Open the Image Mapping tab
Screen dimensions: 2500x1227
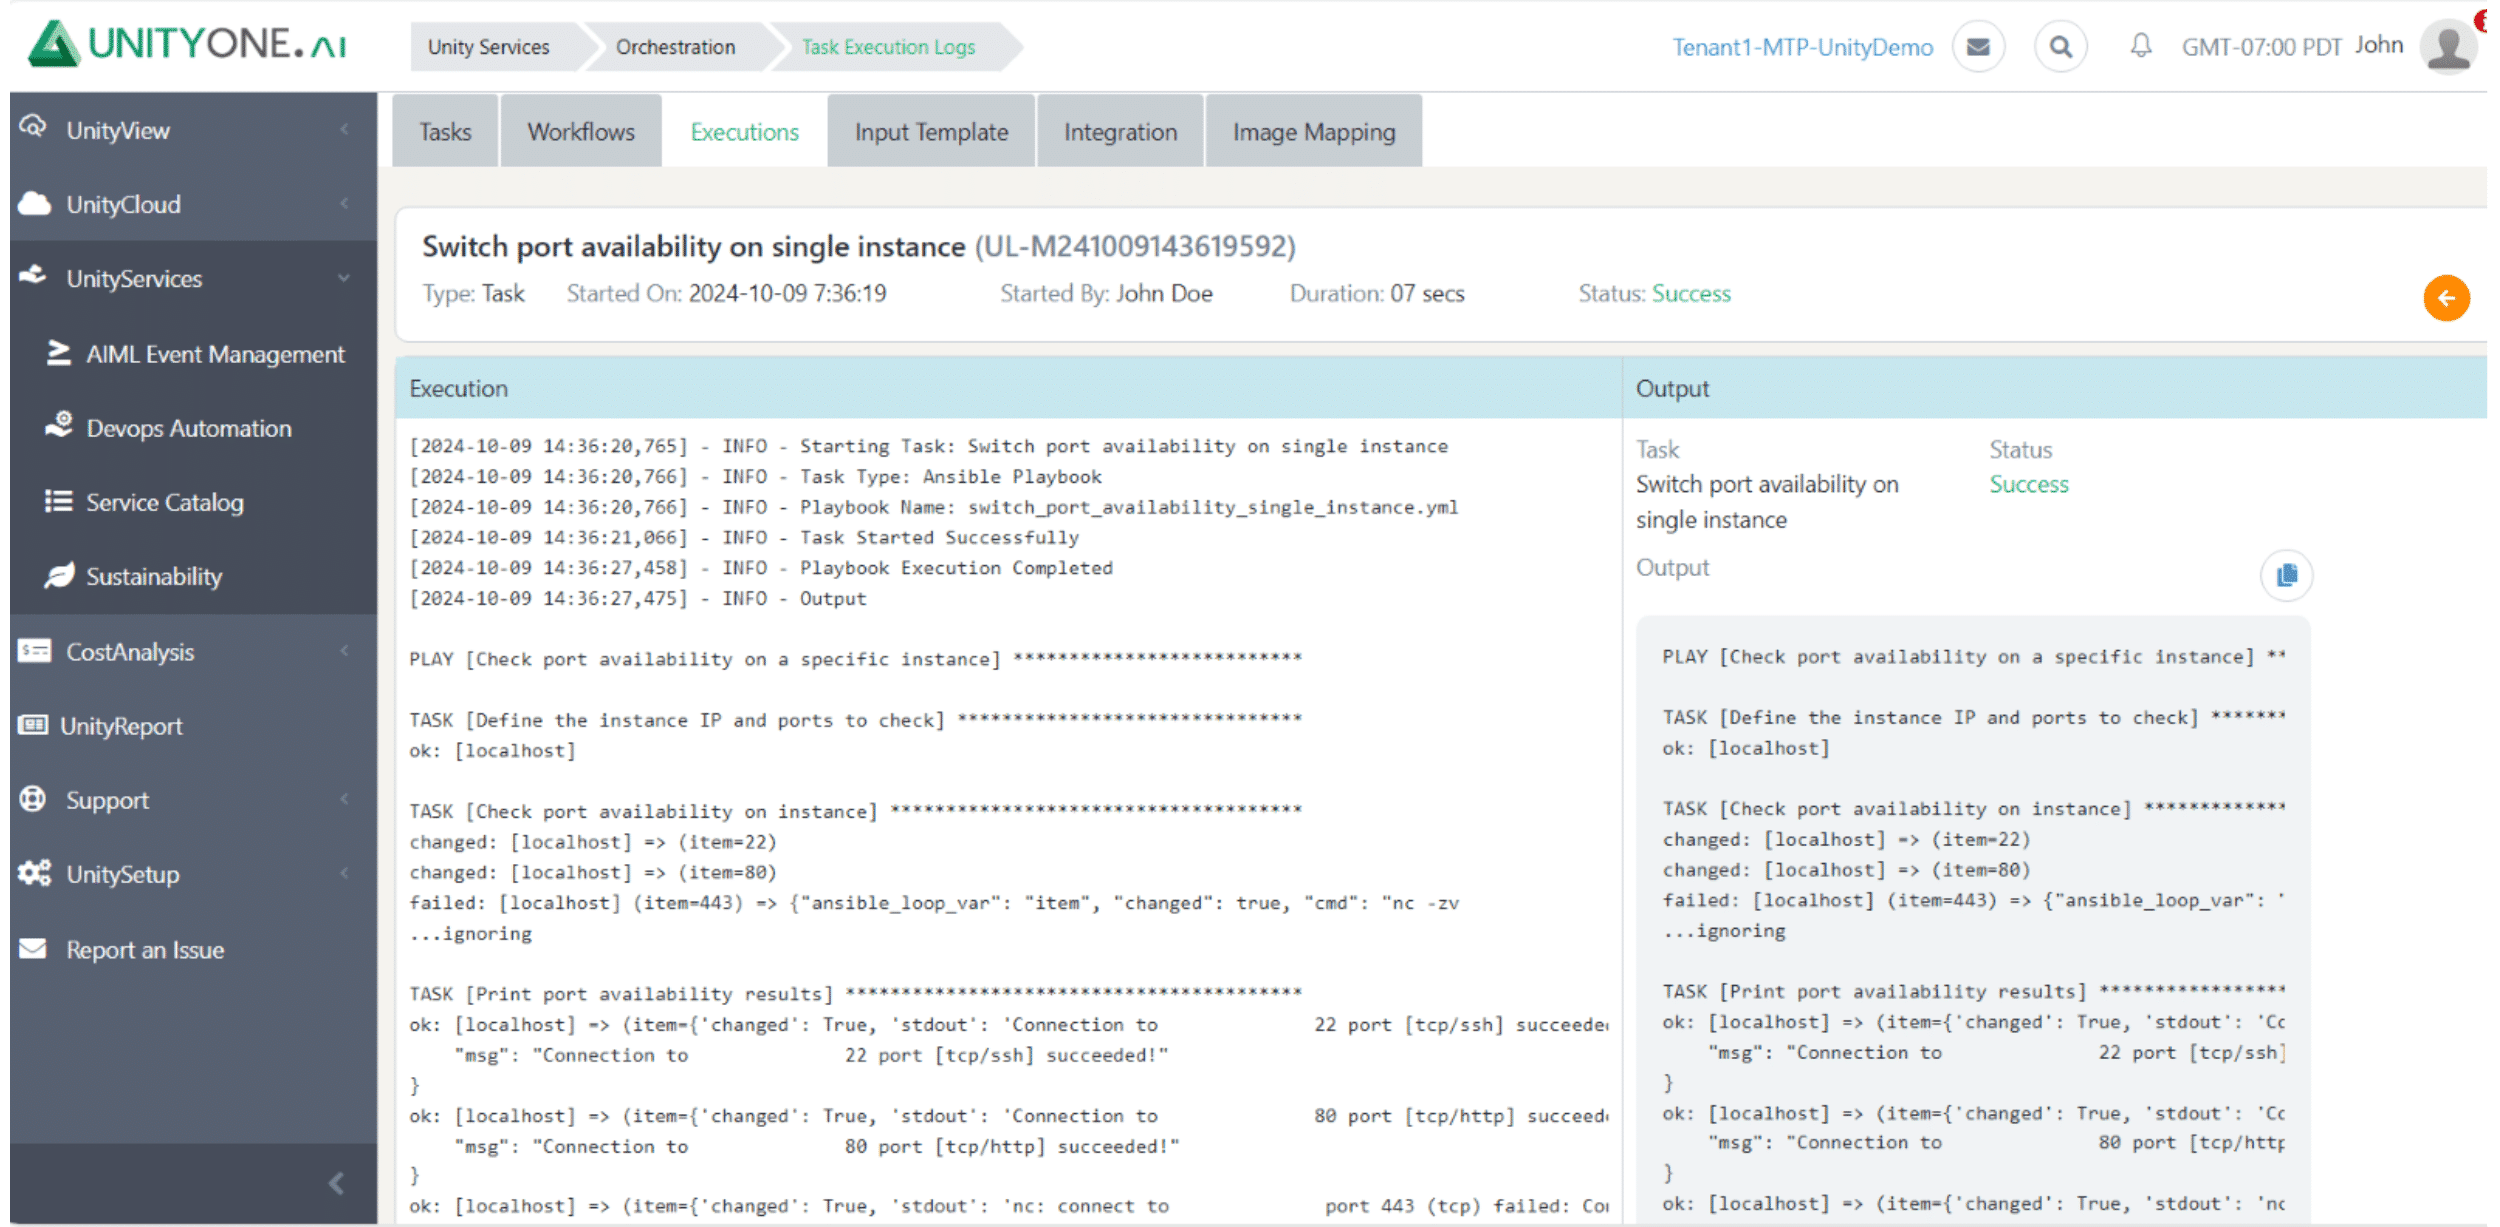point(1314,131)
